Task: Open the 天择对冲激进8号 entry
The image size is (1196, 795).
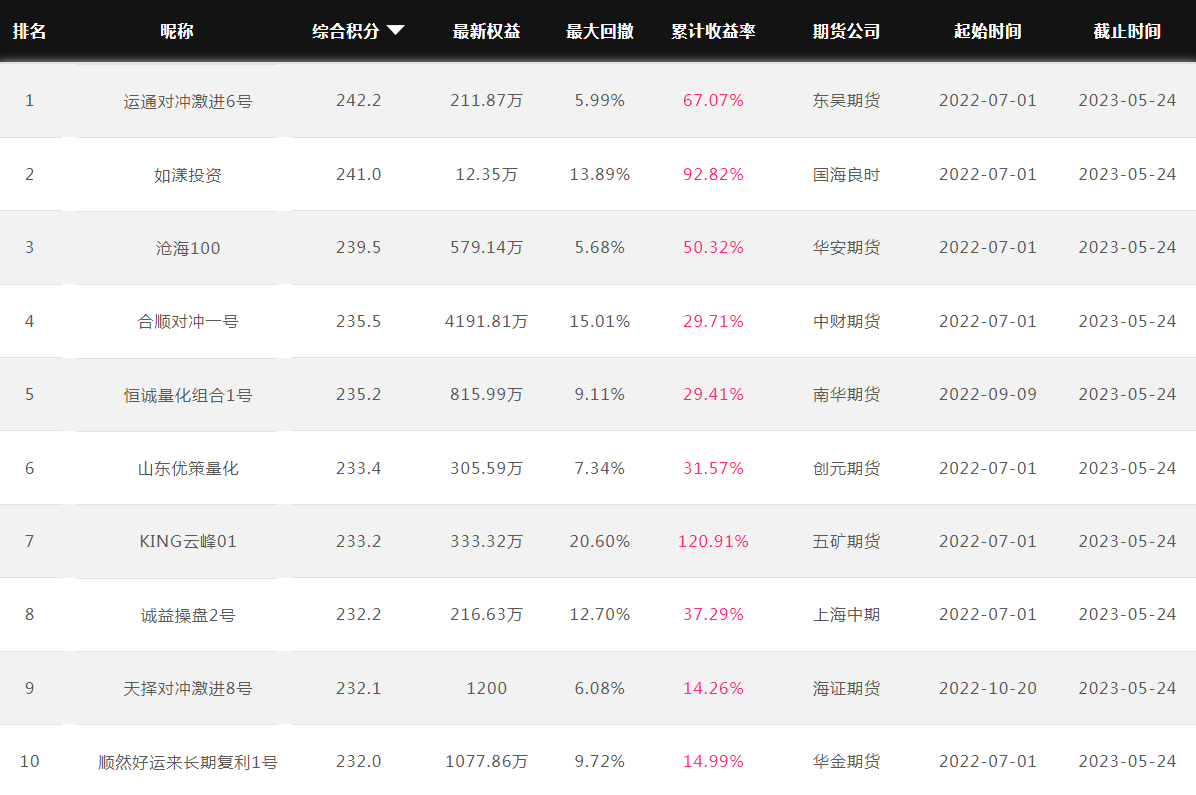Action: pos(188,688)
